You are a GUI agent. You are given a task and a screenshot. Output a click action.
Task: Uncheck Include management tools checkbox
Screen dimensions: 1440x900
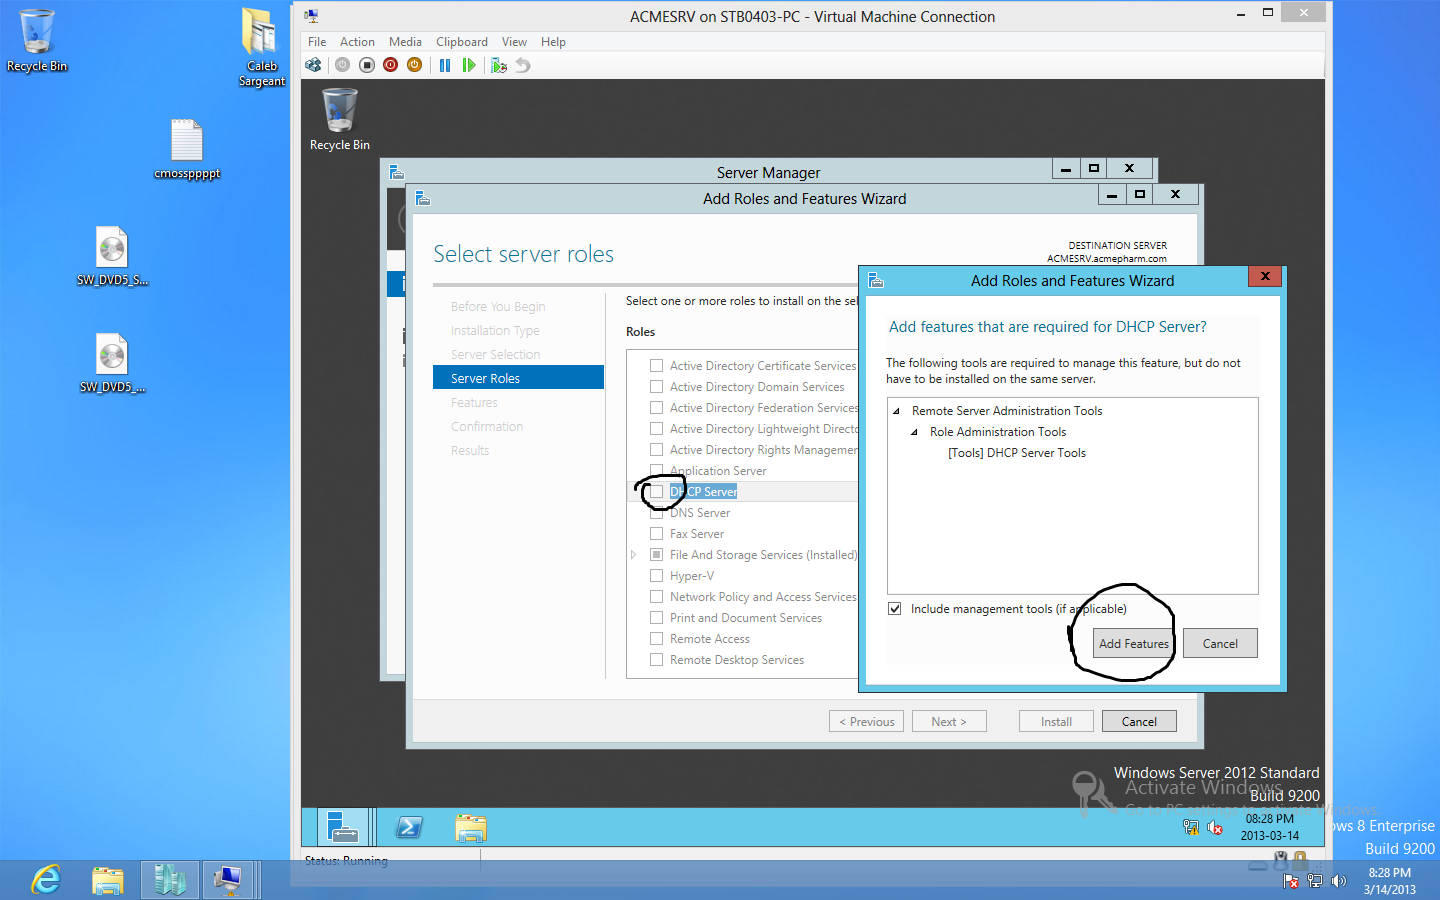pyautogui.click(x=895, y=608)
